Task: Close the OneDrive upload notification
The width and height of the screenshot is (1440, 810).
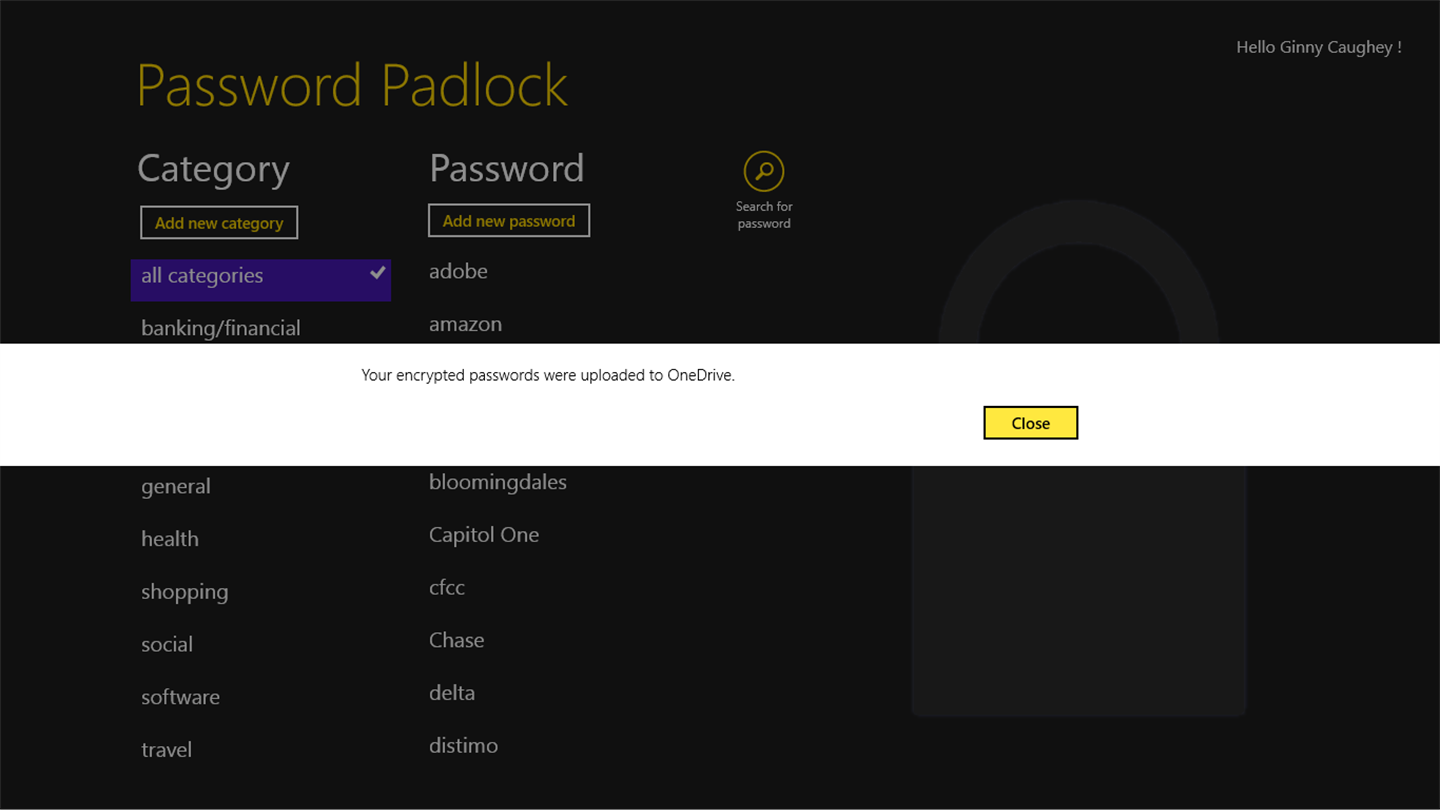Action: pyautogui.click(x=1030, y=423)
